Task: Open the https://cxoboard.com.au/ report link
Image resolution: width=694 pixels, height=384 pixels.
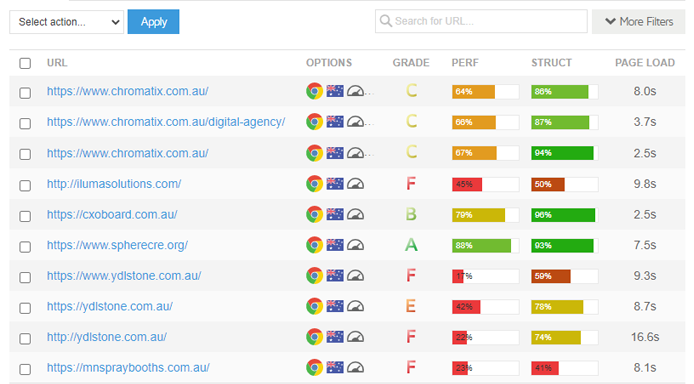Action: 112,215
